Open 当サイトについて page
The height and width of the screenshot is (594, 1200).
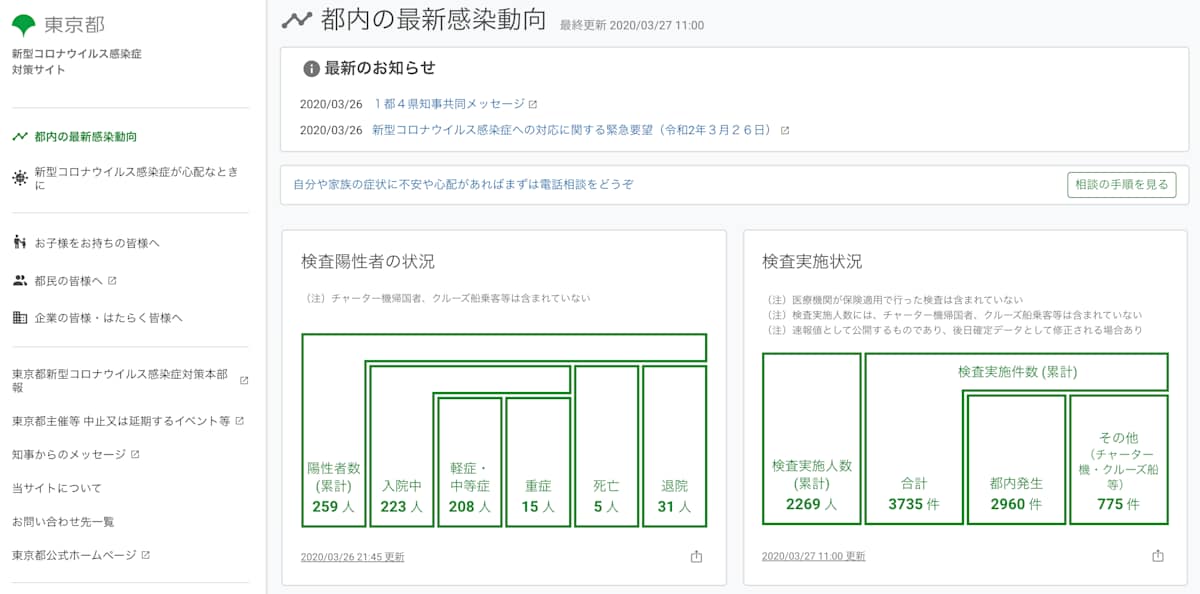(57, 488)
